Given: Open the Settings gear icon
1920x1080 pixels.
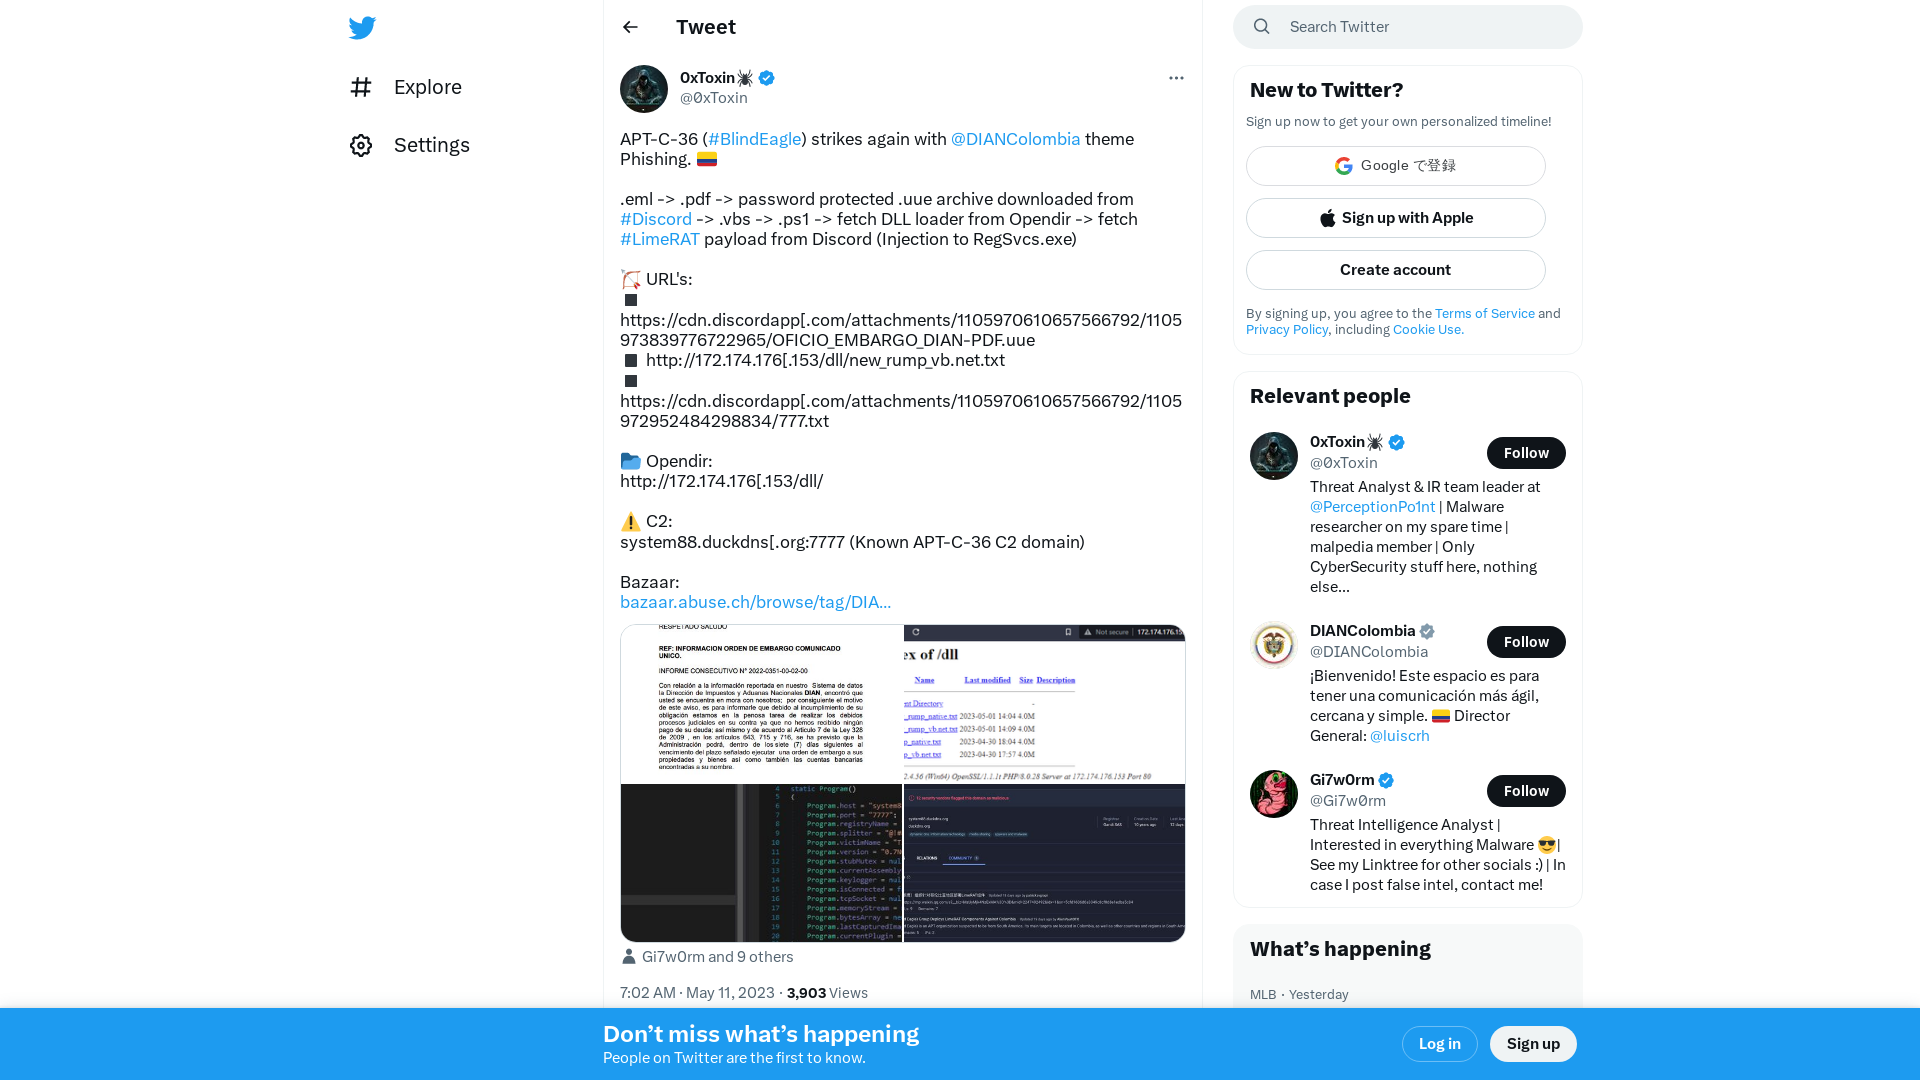Looking at the screenshot, I should pos(361,145).
